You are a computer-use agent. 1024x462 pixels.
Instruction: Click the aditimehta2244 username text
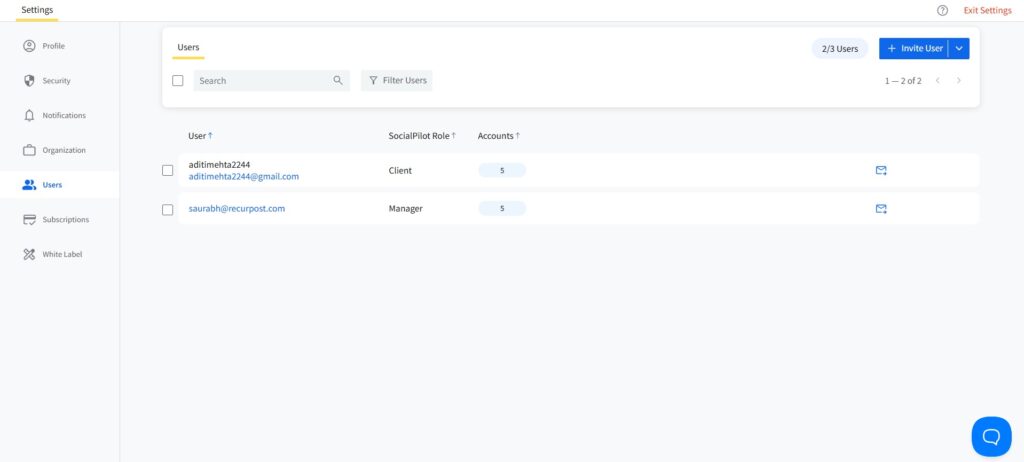(219, 165)
